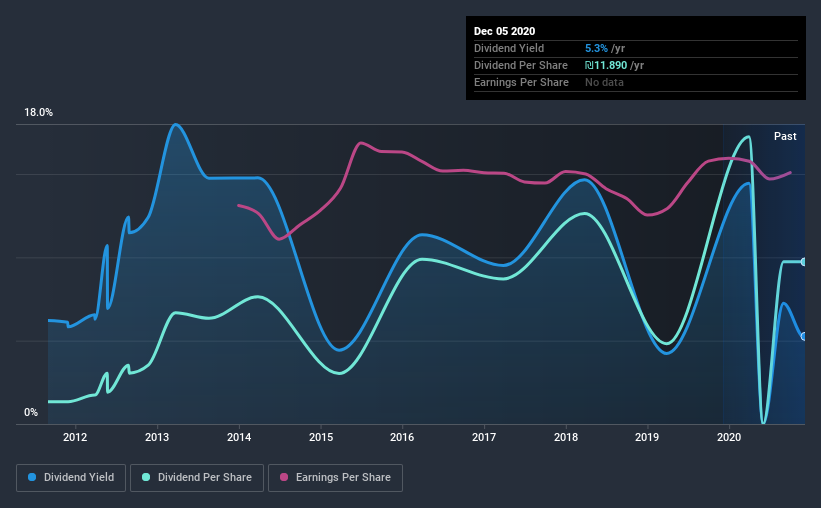Click the Dec 05 2020 tooltip date

coord(504,31)
